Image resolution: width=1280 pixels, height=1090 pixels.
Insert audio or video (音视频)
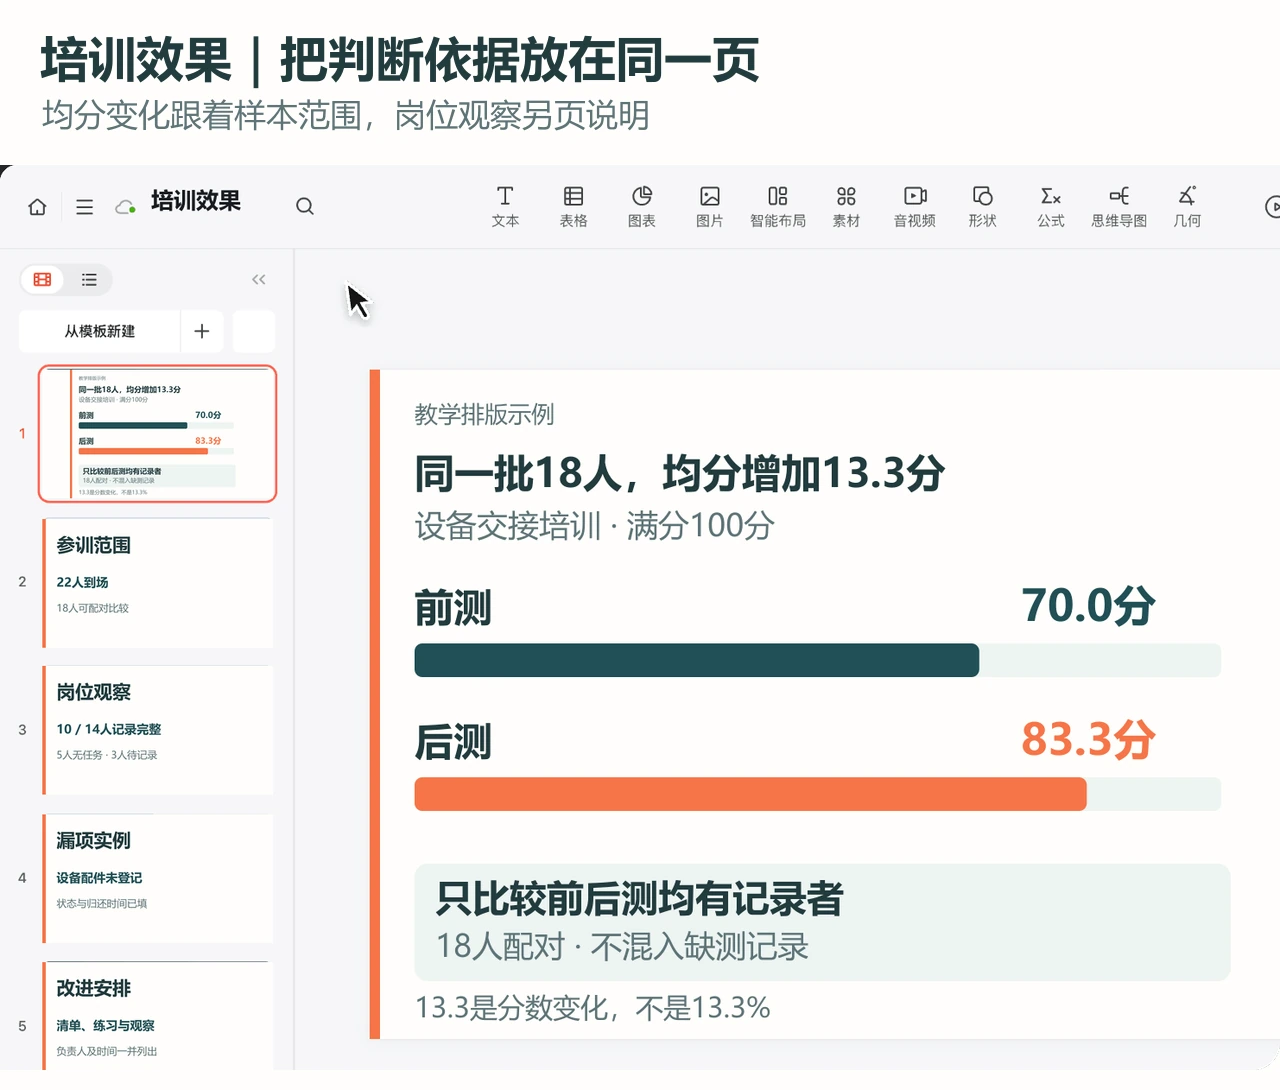click(x=915, y=206)
